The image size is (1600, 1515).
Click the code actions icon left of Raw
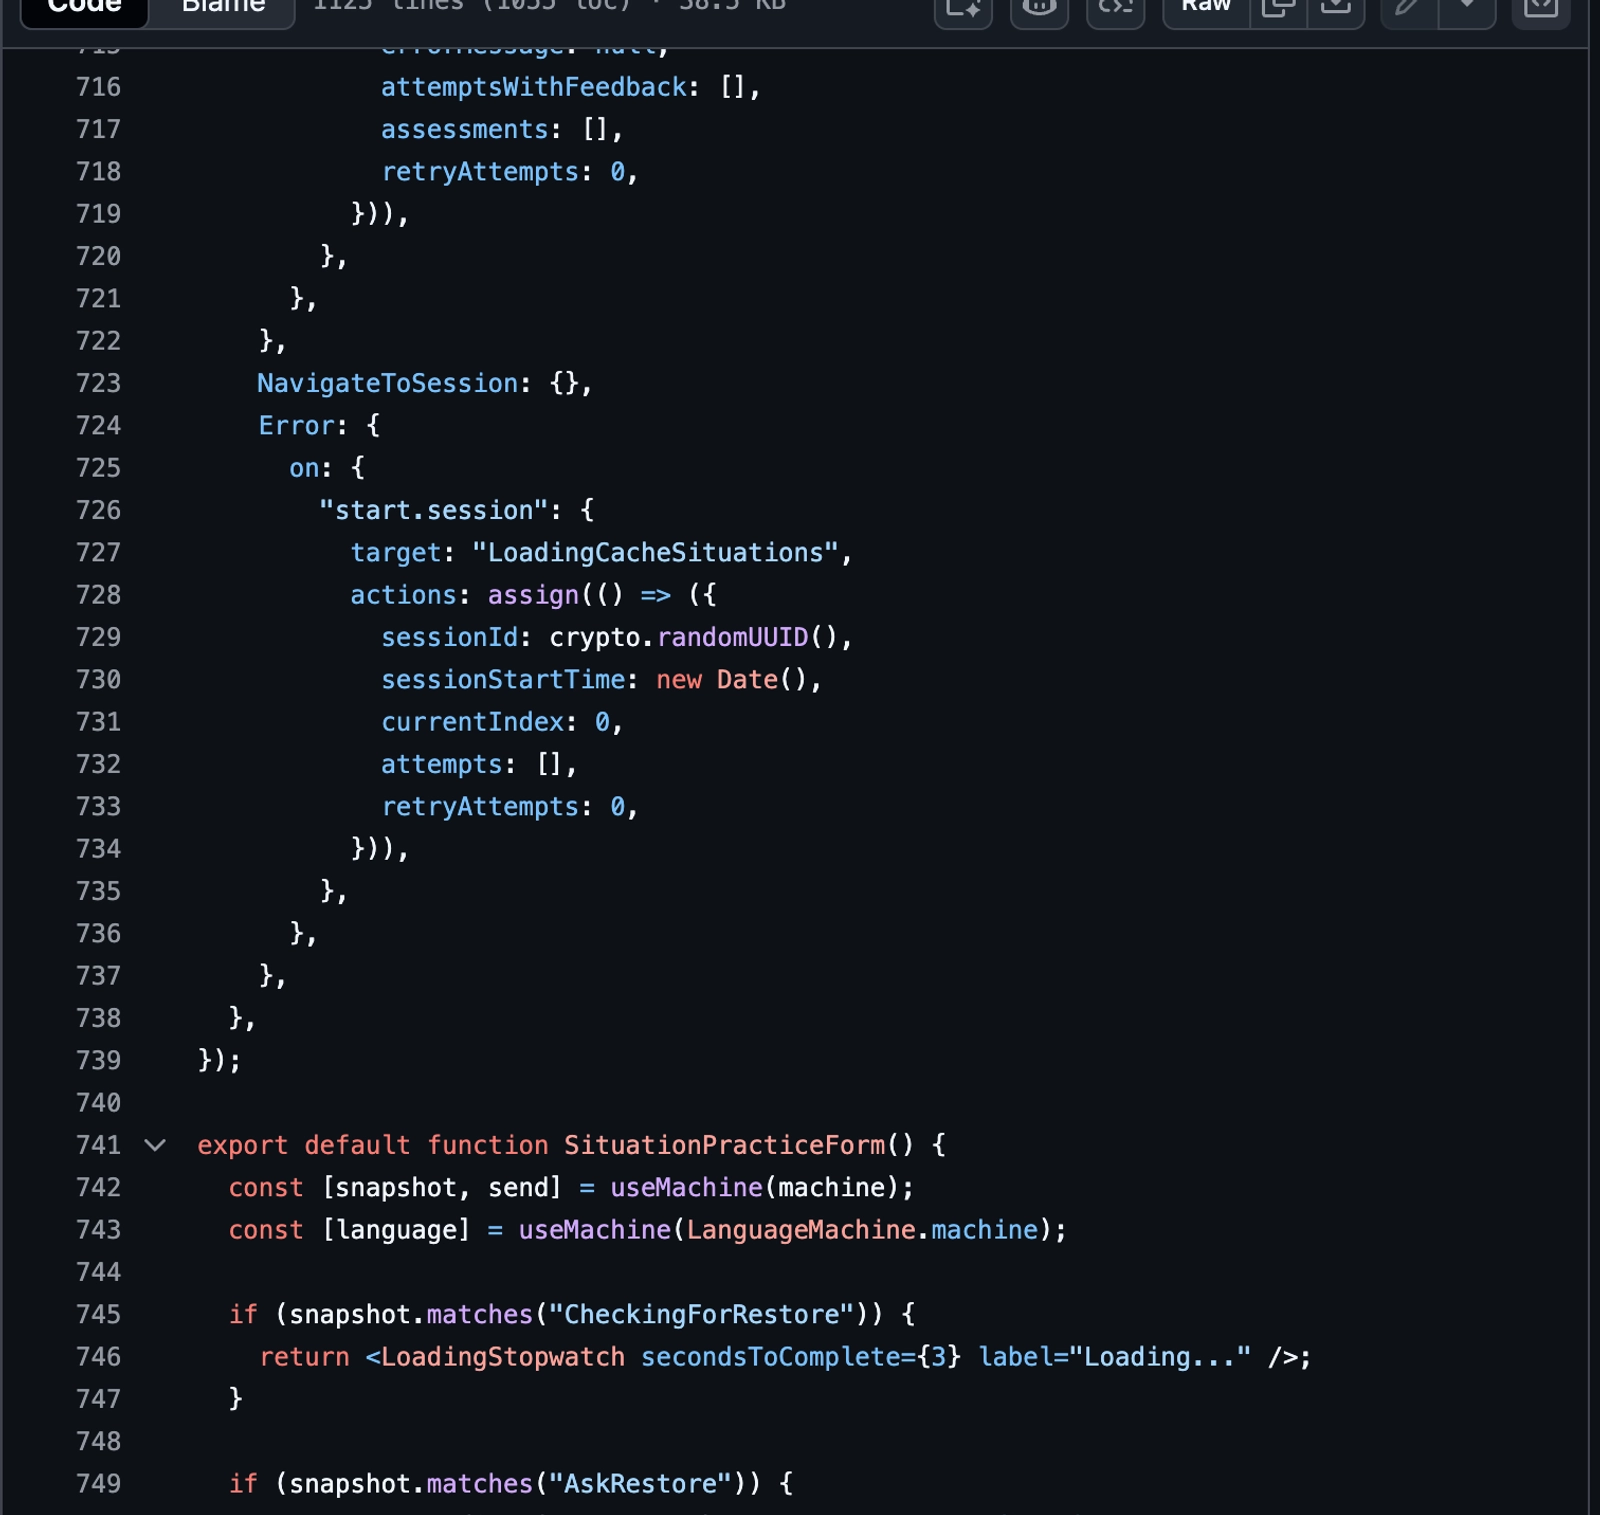tap(1115, 8)
